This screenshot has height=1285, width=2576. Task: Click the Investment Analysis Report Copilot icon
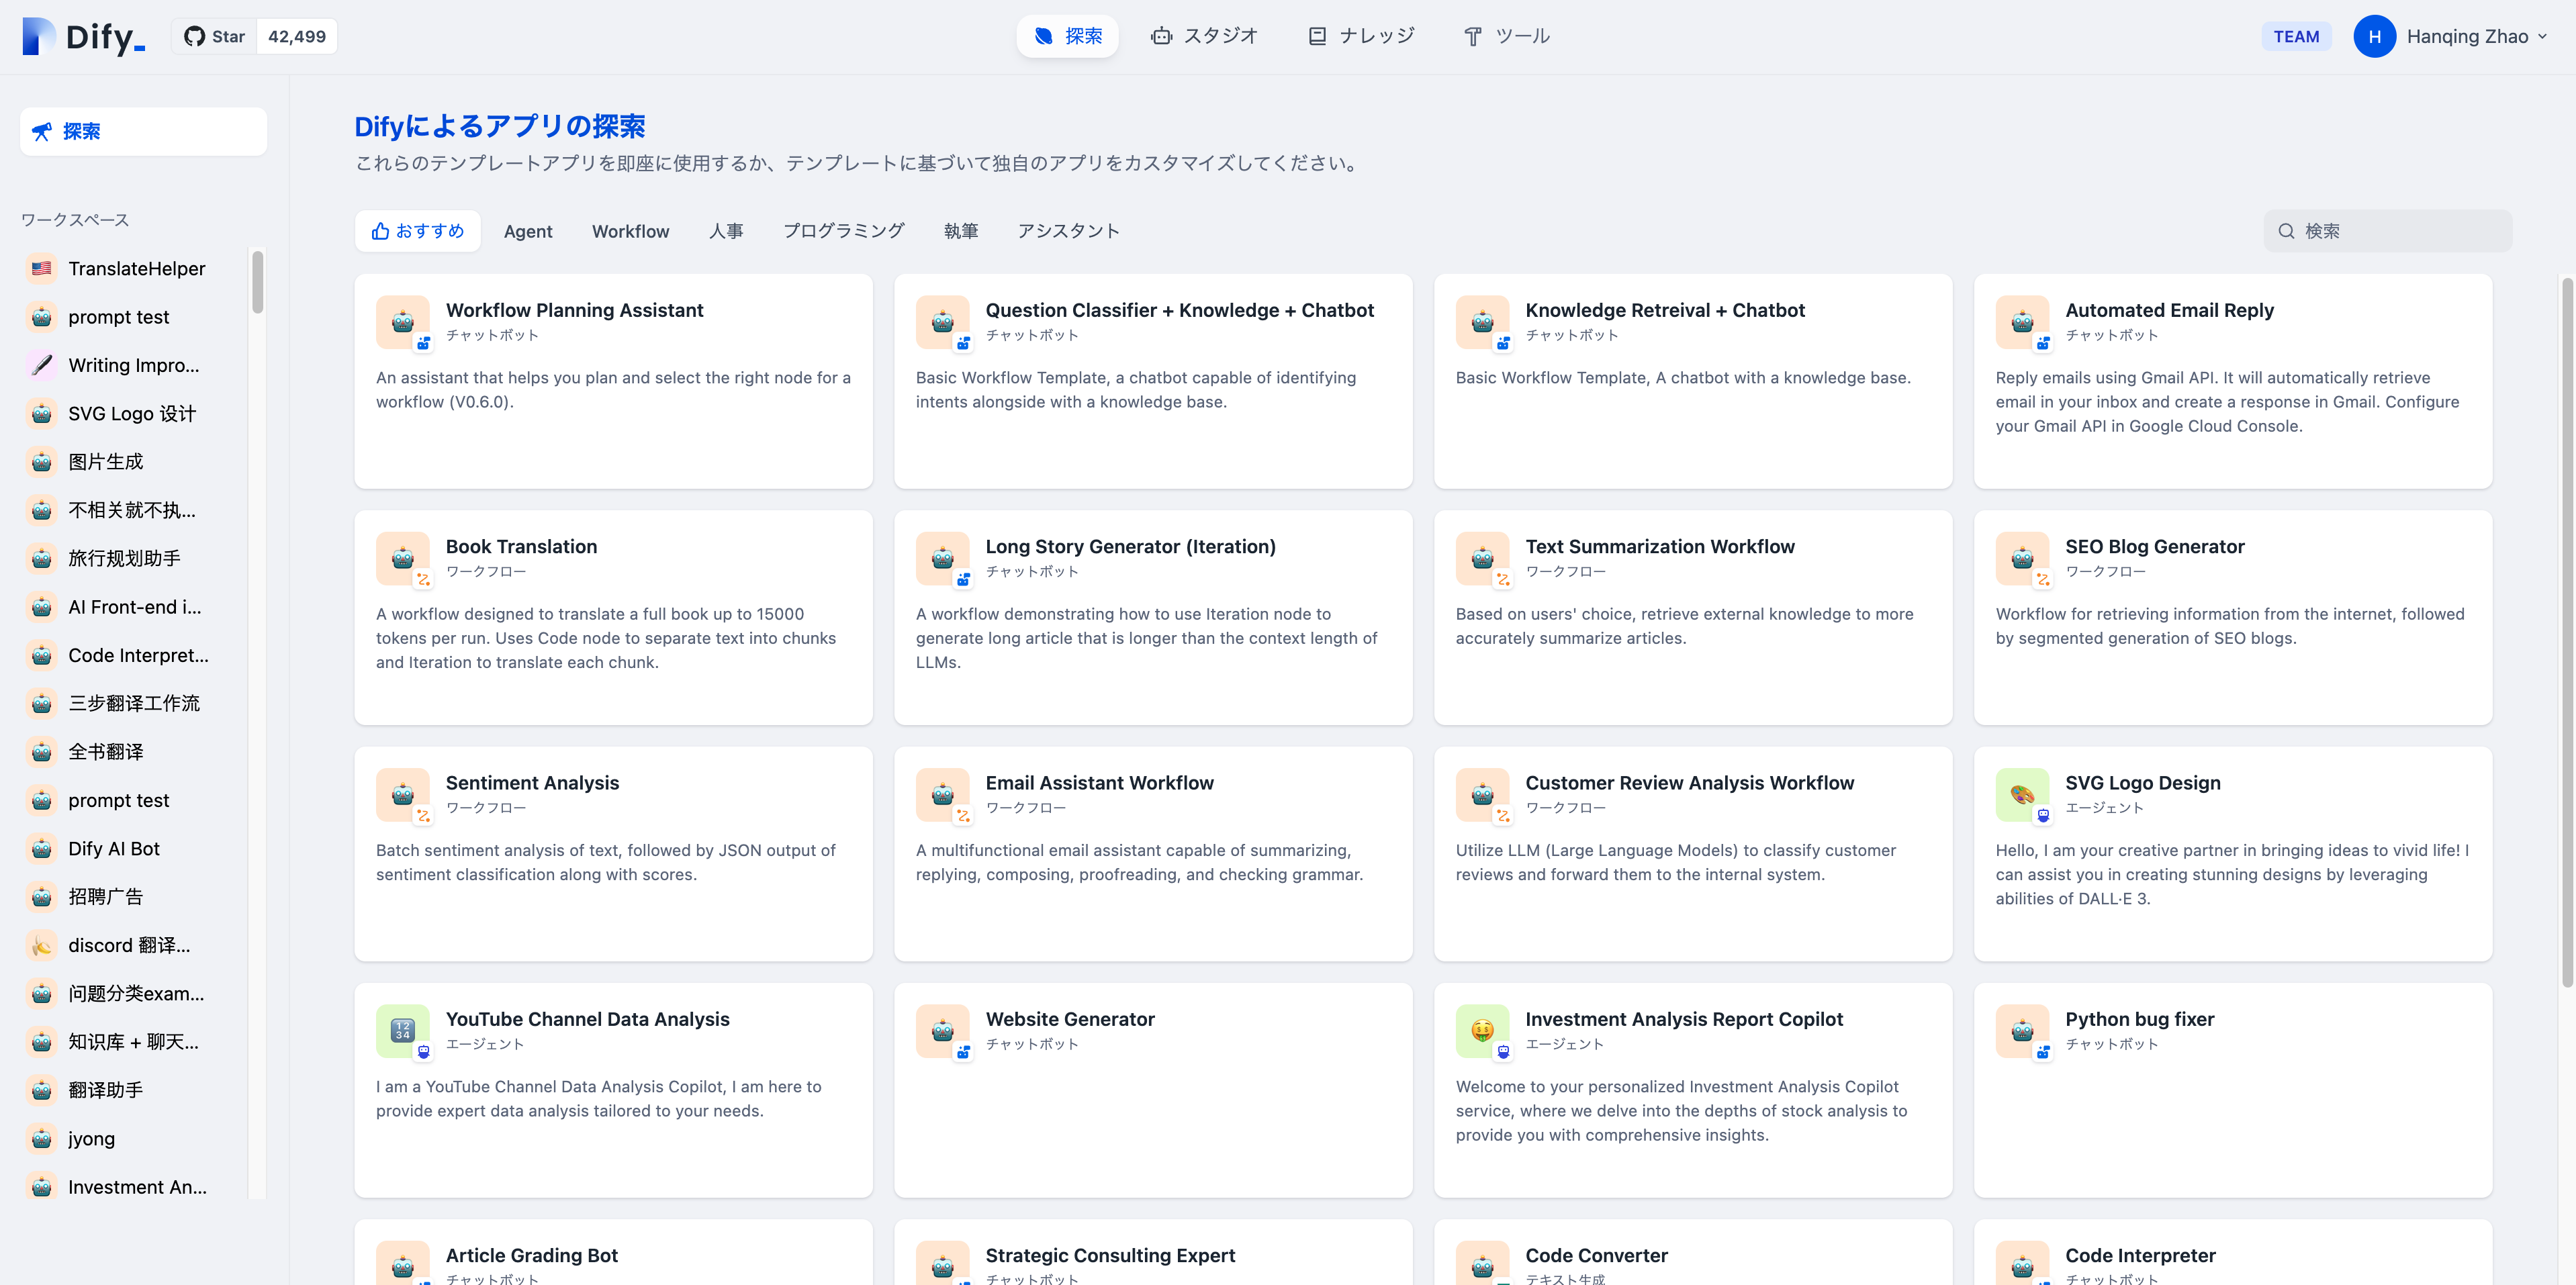coord(1482,1030)
